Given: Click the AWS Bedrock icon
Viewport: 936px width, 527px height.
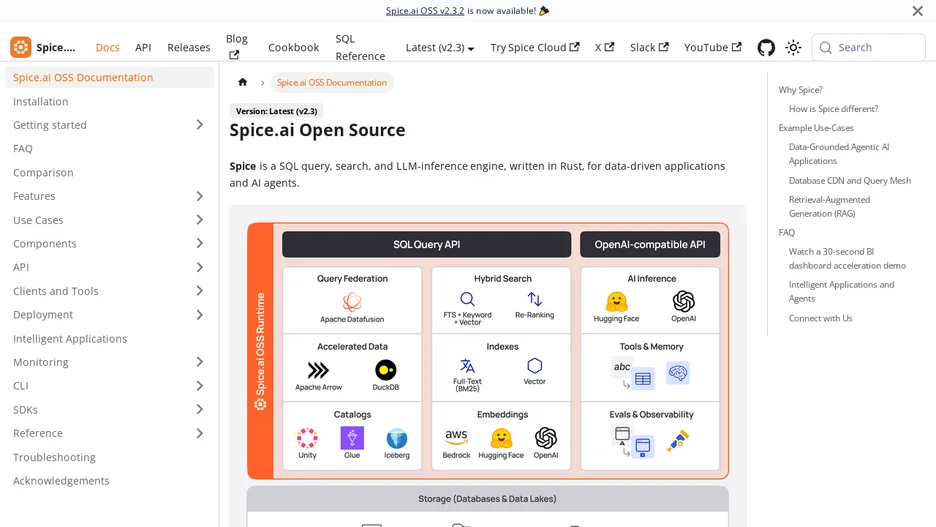Looking at the screenshot, I should tap(456, 437).
